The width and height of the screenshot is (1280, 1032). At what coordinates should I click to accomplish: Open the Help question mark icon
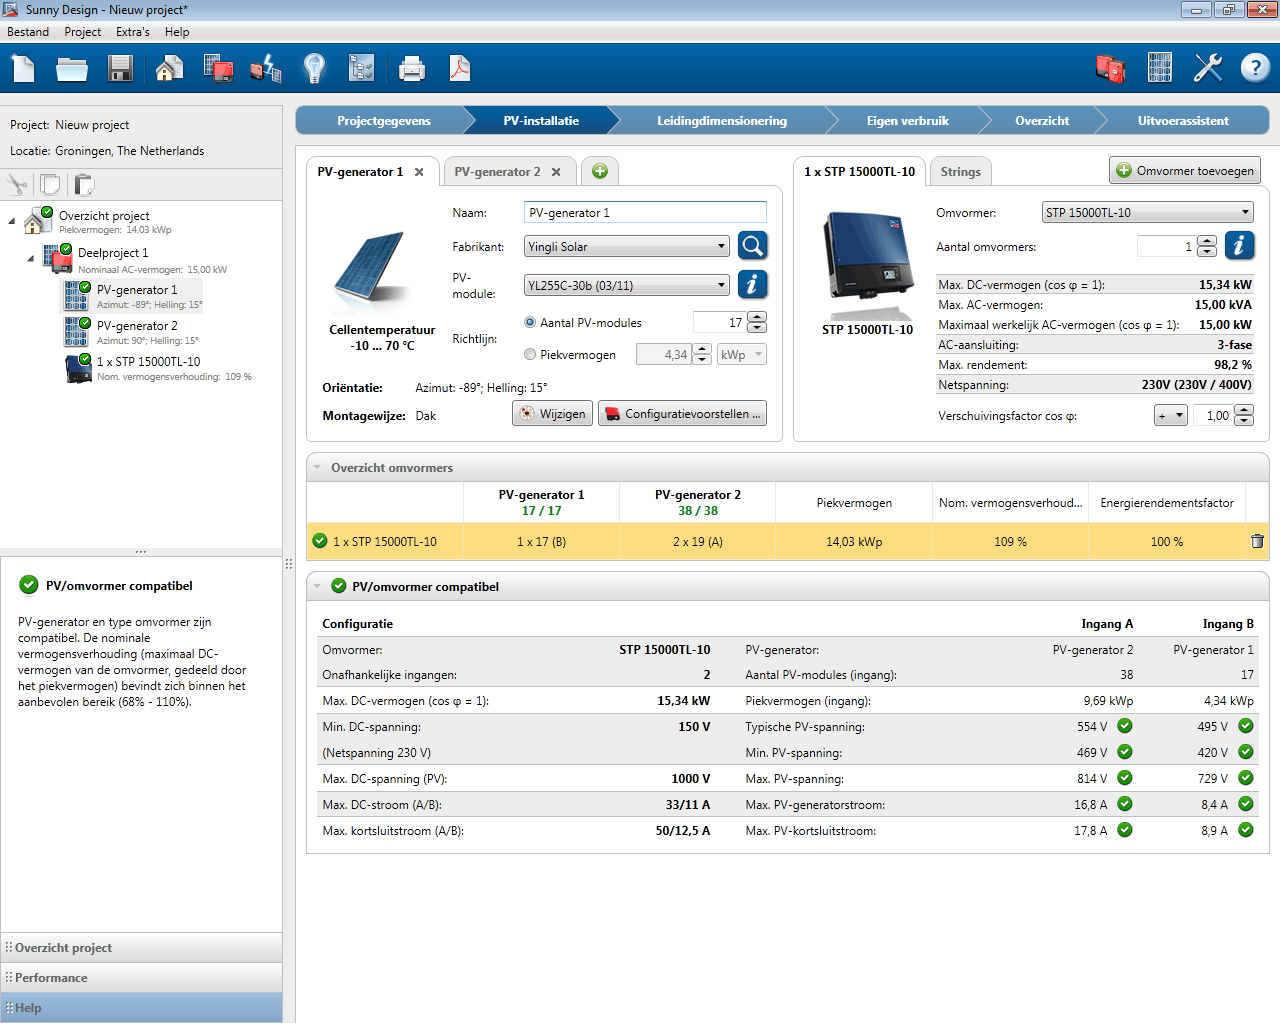pyautogui.click(x=1254, y=67)
